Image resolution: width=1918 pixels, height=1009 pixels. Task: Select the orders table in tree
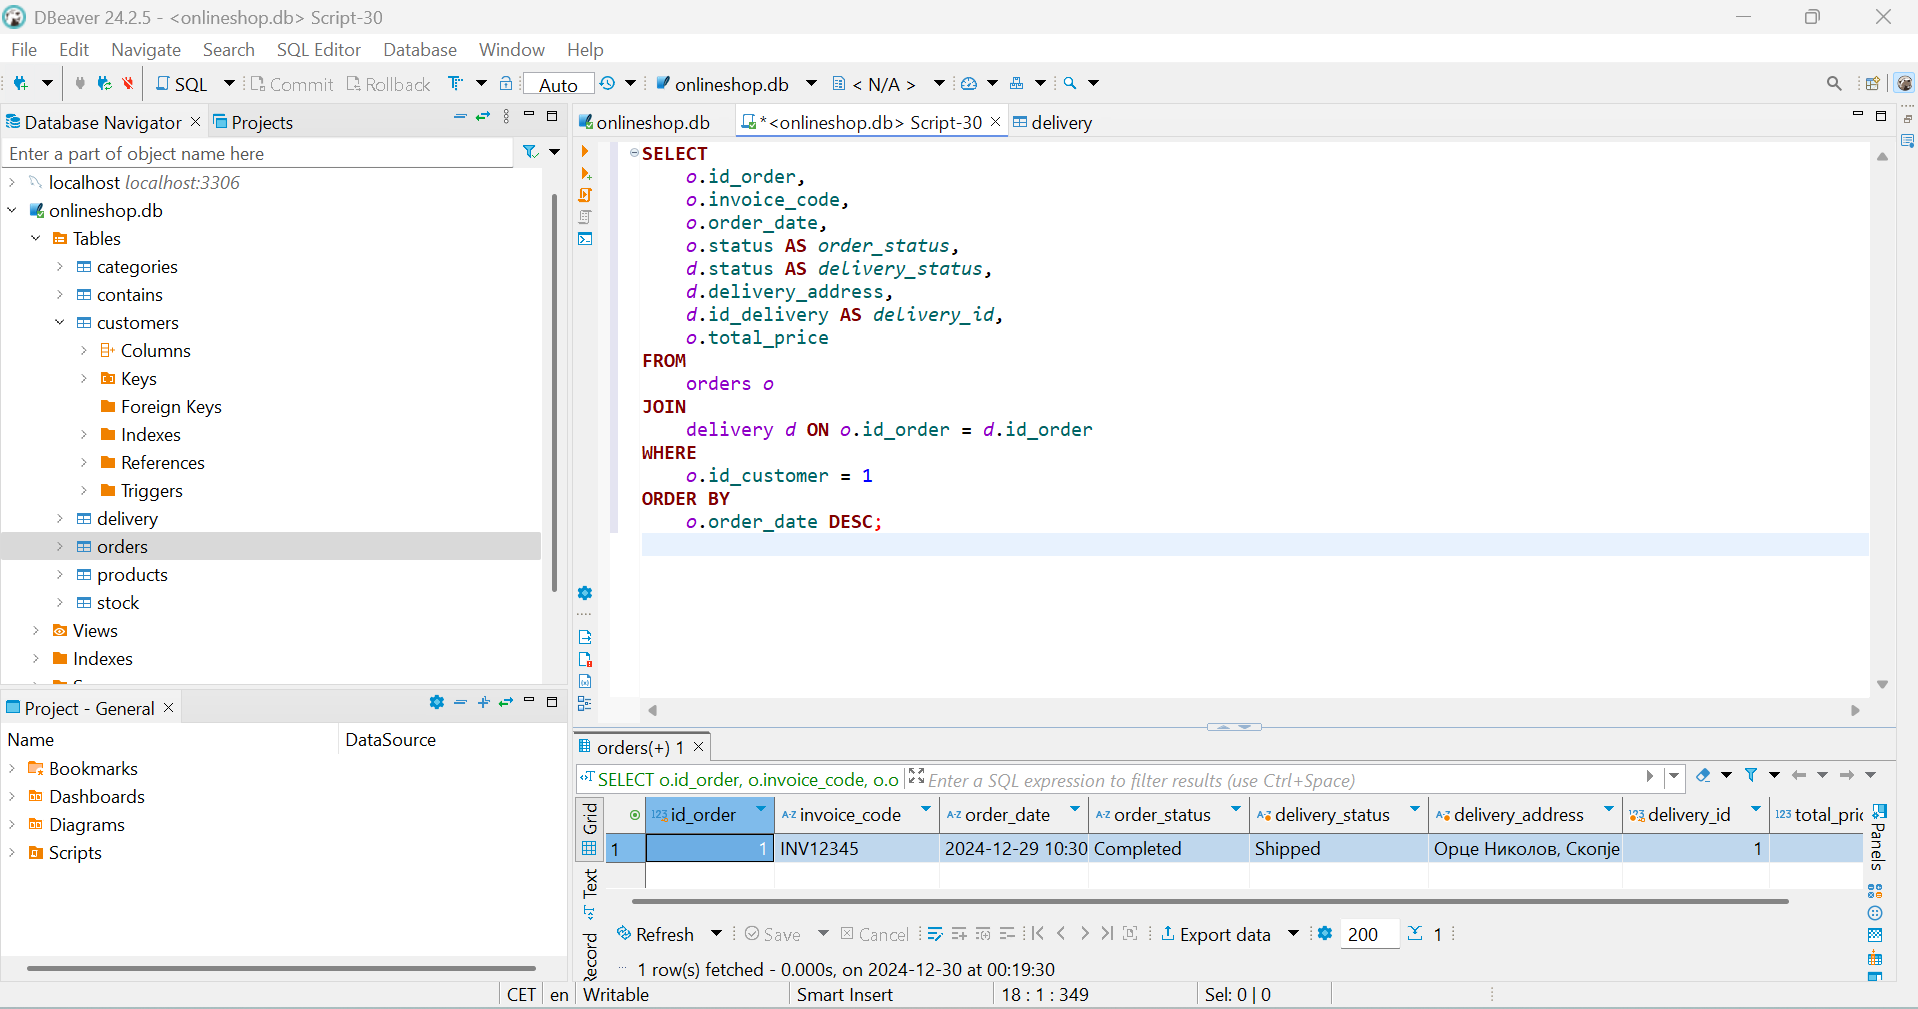[122, 547]
